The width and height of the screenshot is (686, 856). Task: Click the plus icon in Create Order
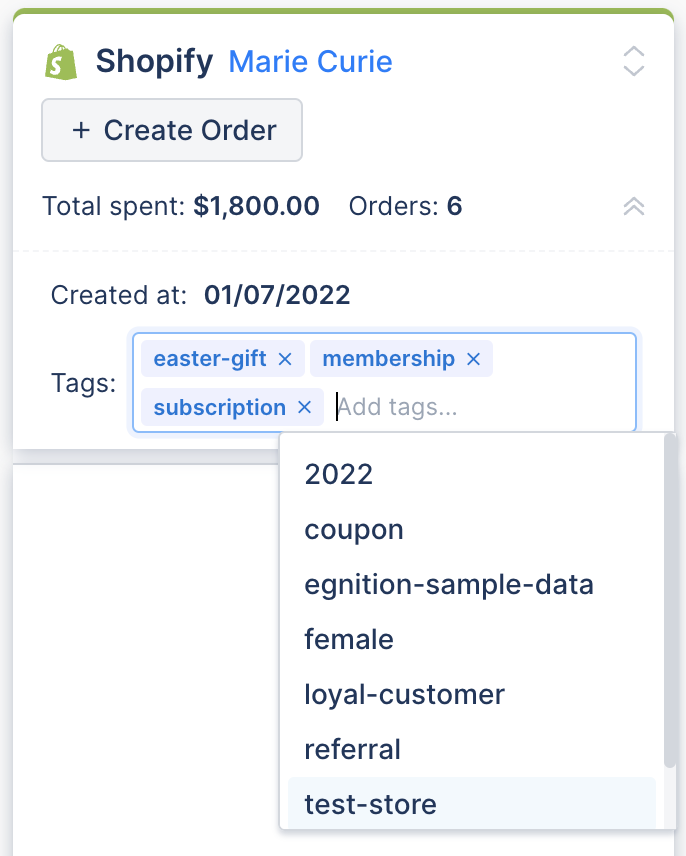tap(81, 130)
